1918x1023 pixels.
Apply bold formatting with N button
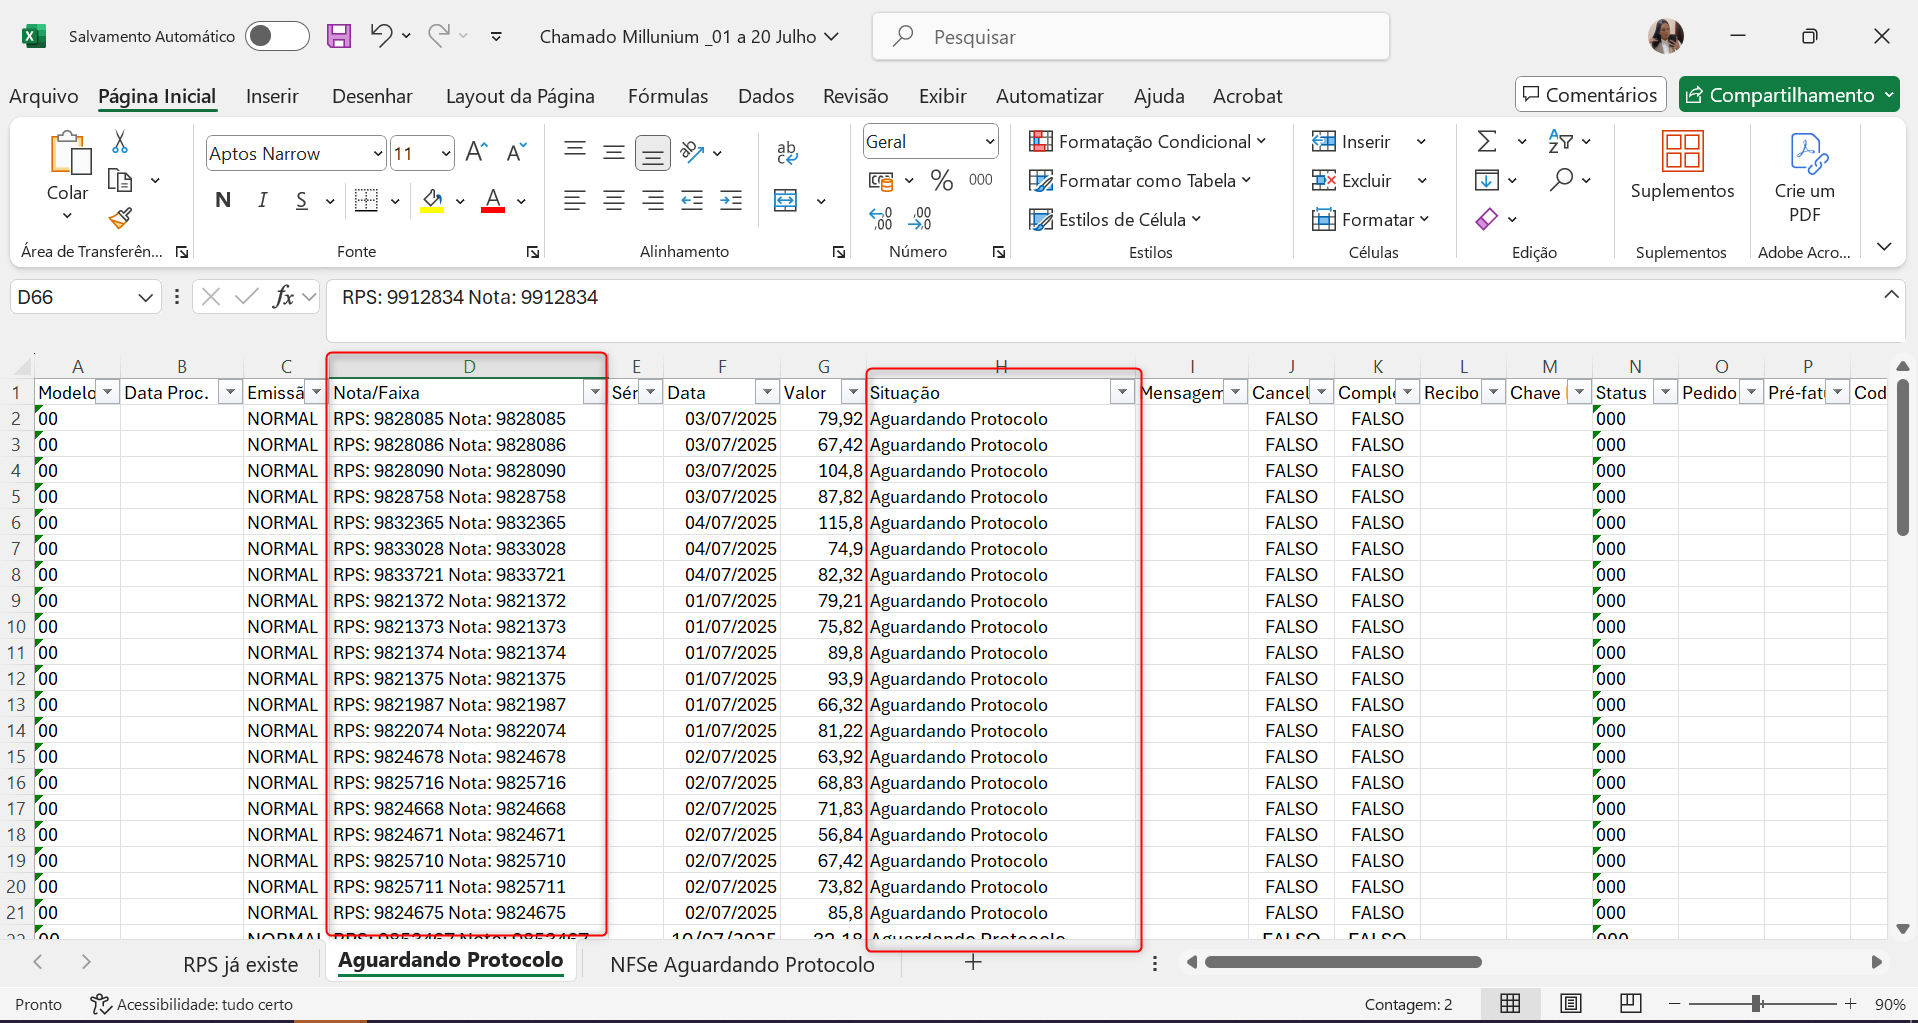223,200
